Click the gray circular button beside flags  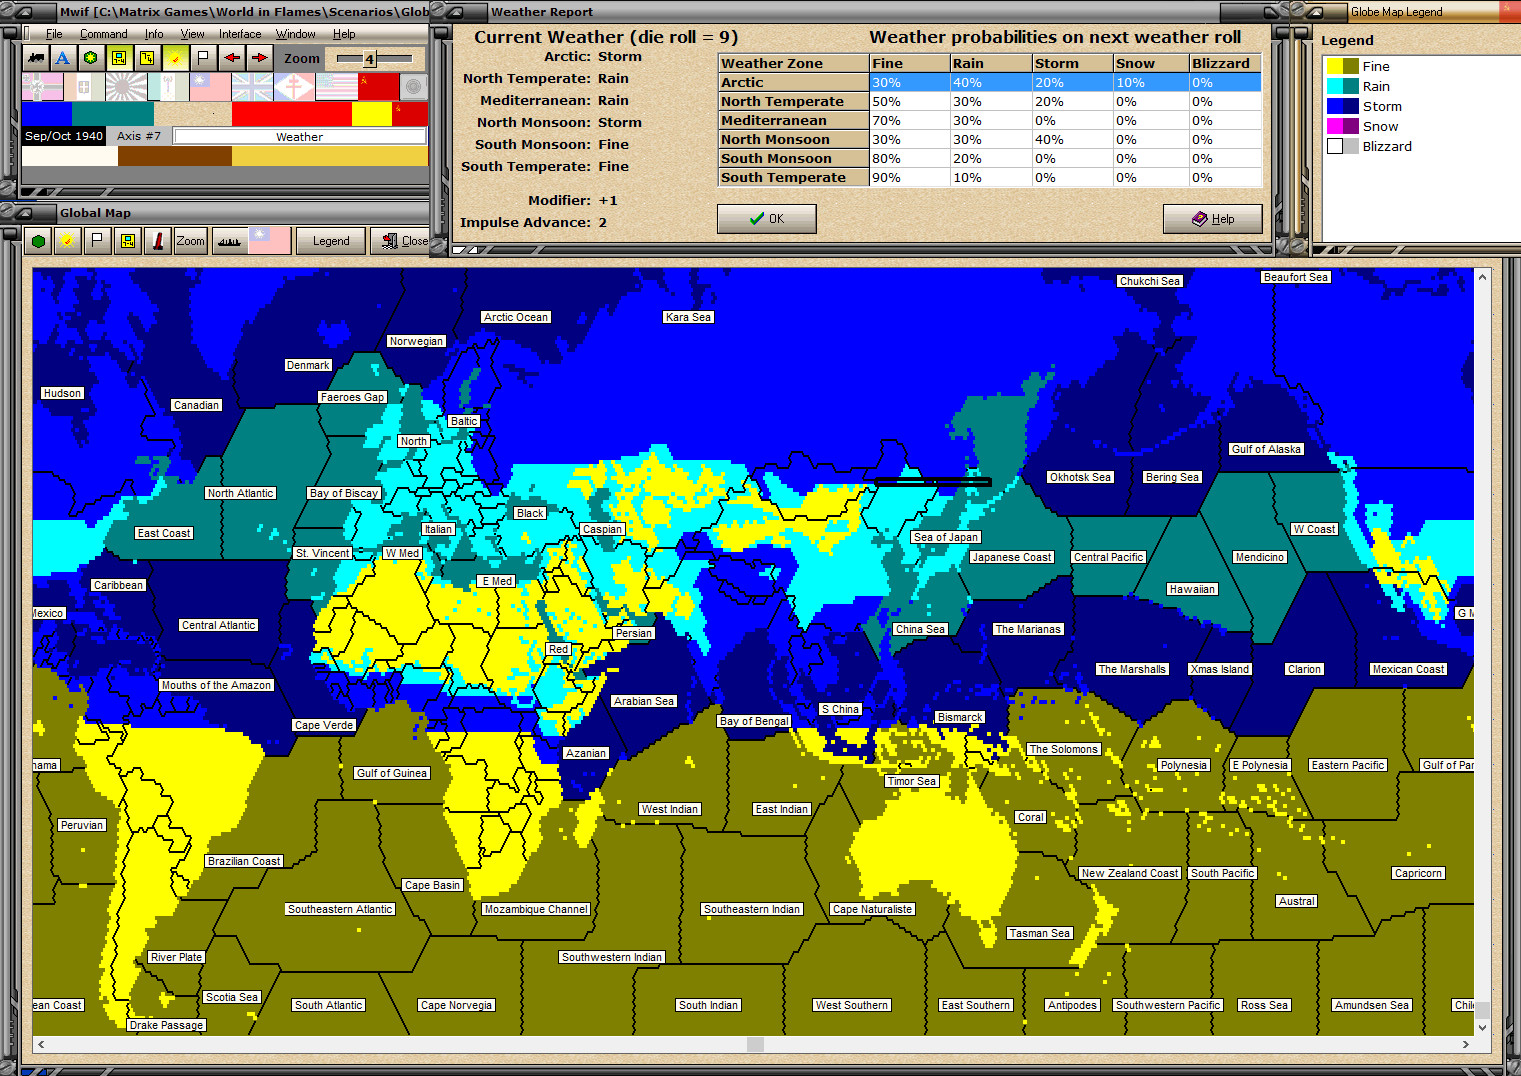(x=414, y=87)
